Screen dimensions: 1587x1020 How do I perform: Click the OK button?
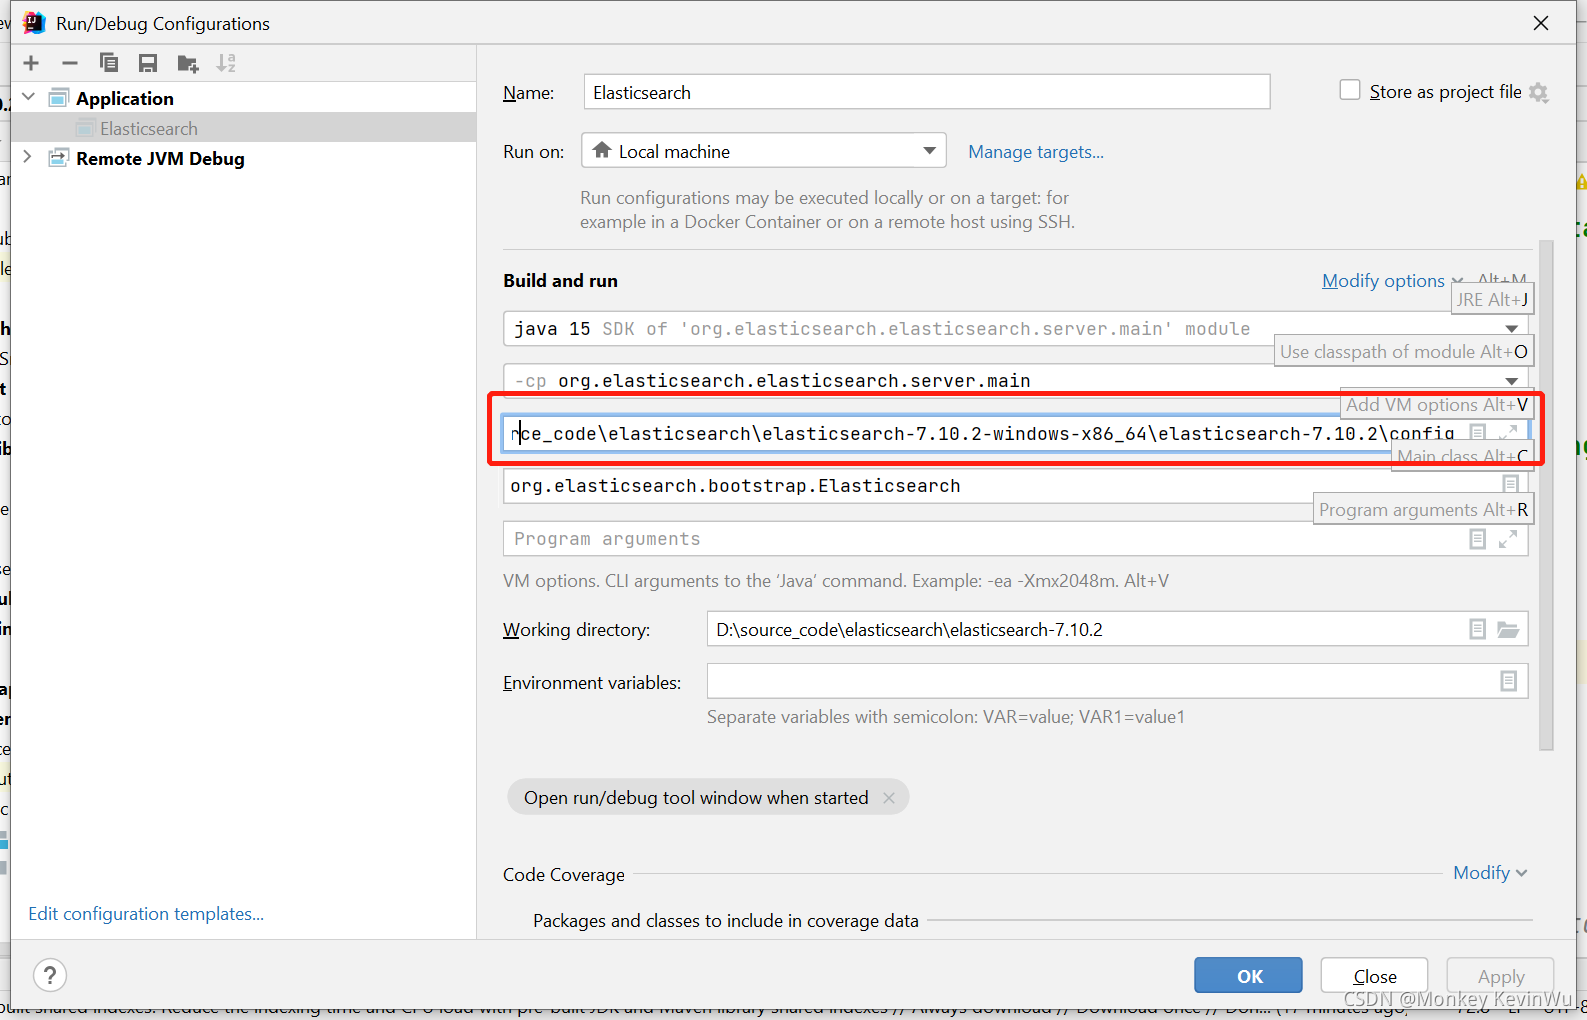tap(1248, 975)
